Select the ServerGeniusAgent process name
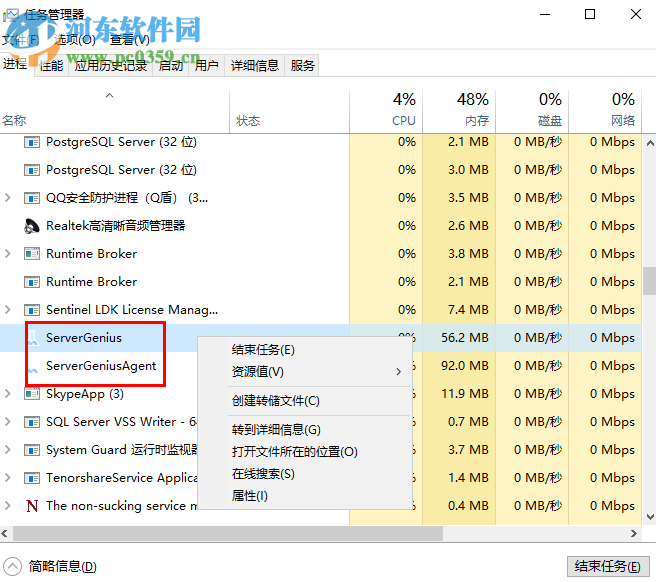 (x=101, y=366)
